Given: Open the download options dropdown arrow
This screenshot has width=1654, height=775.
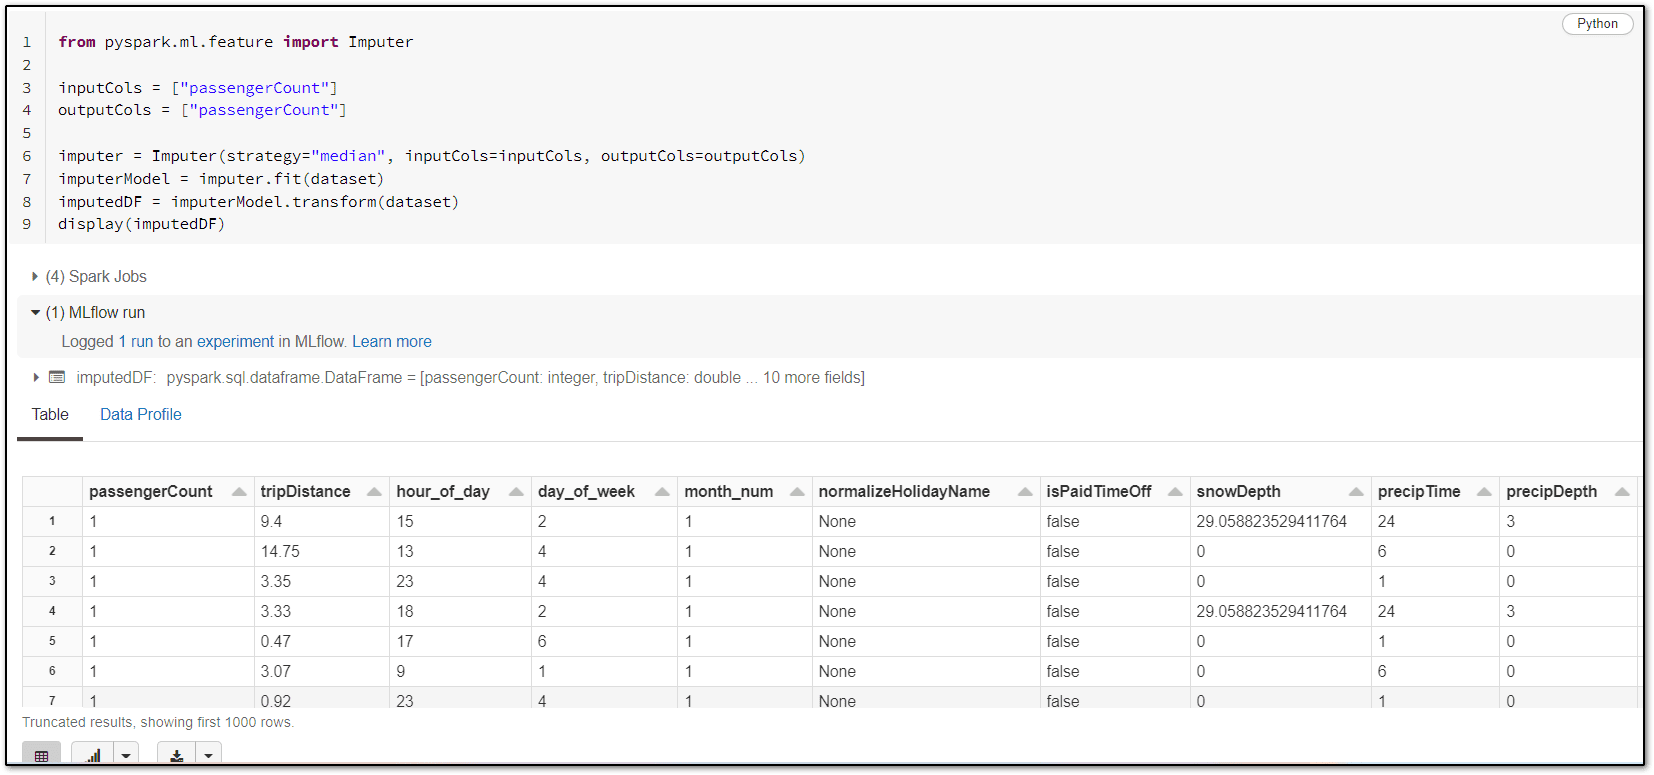Looking at the screenshot, I should tap(208, 755).
